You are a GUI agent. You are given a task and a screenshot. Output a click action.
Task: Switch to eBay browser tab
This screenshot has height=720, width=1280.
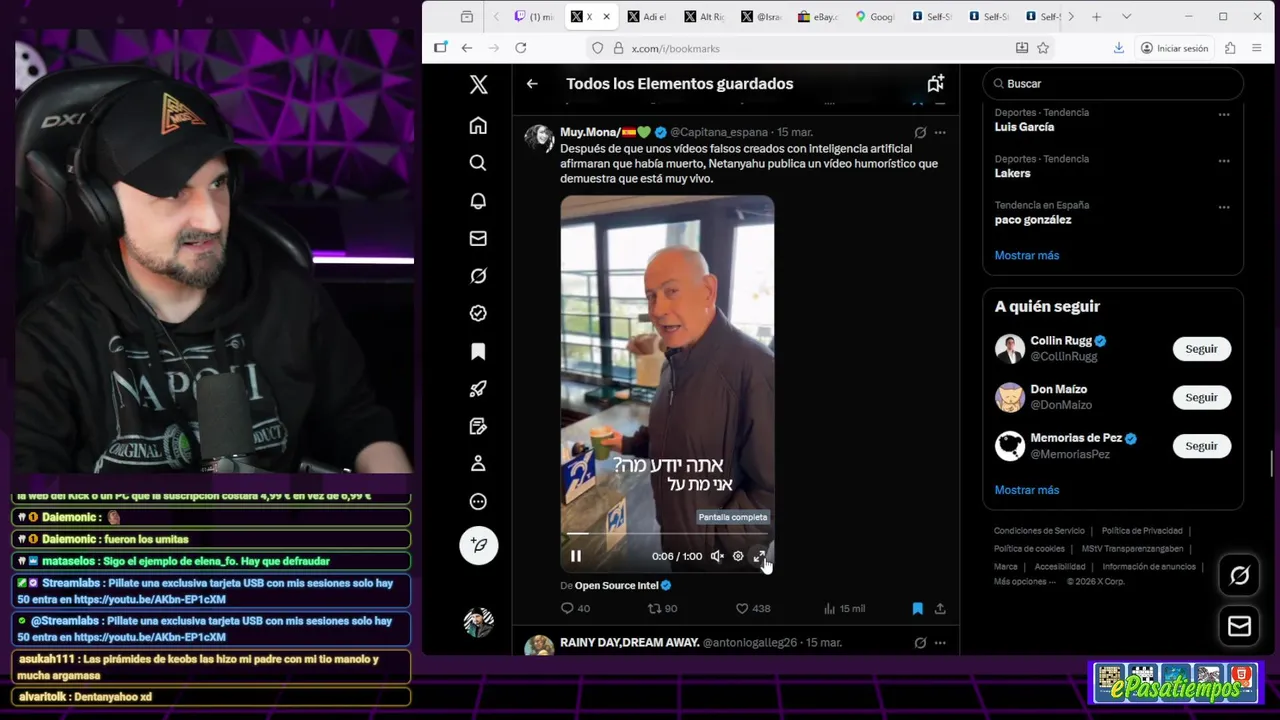tap(819, 17)
